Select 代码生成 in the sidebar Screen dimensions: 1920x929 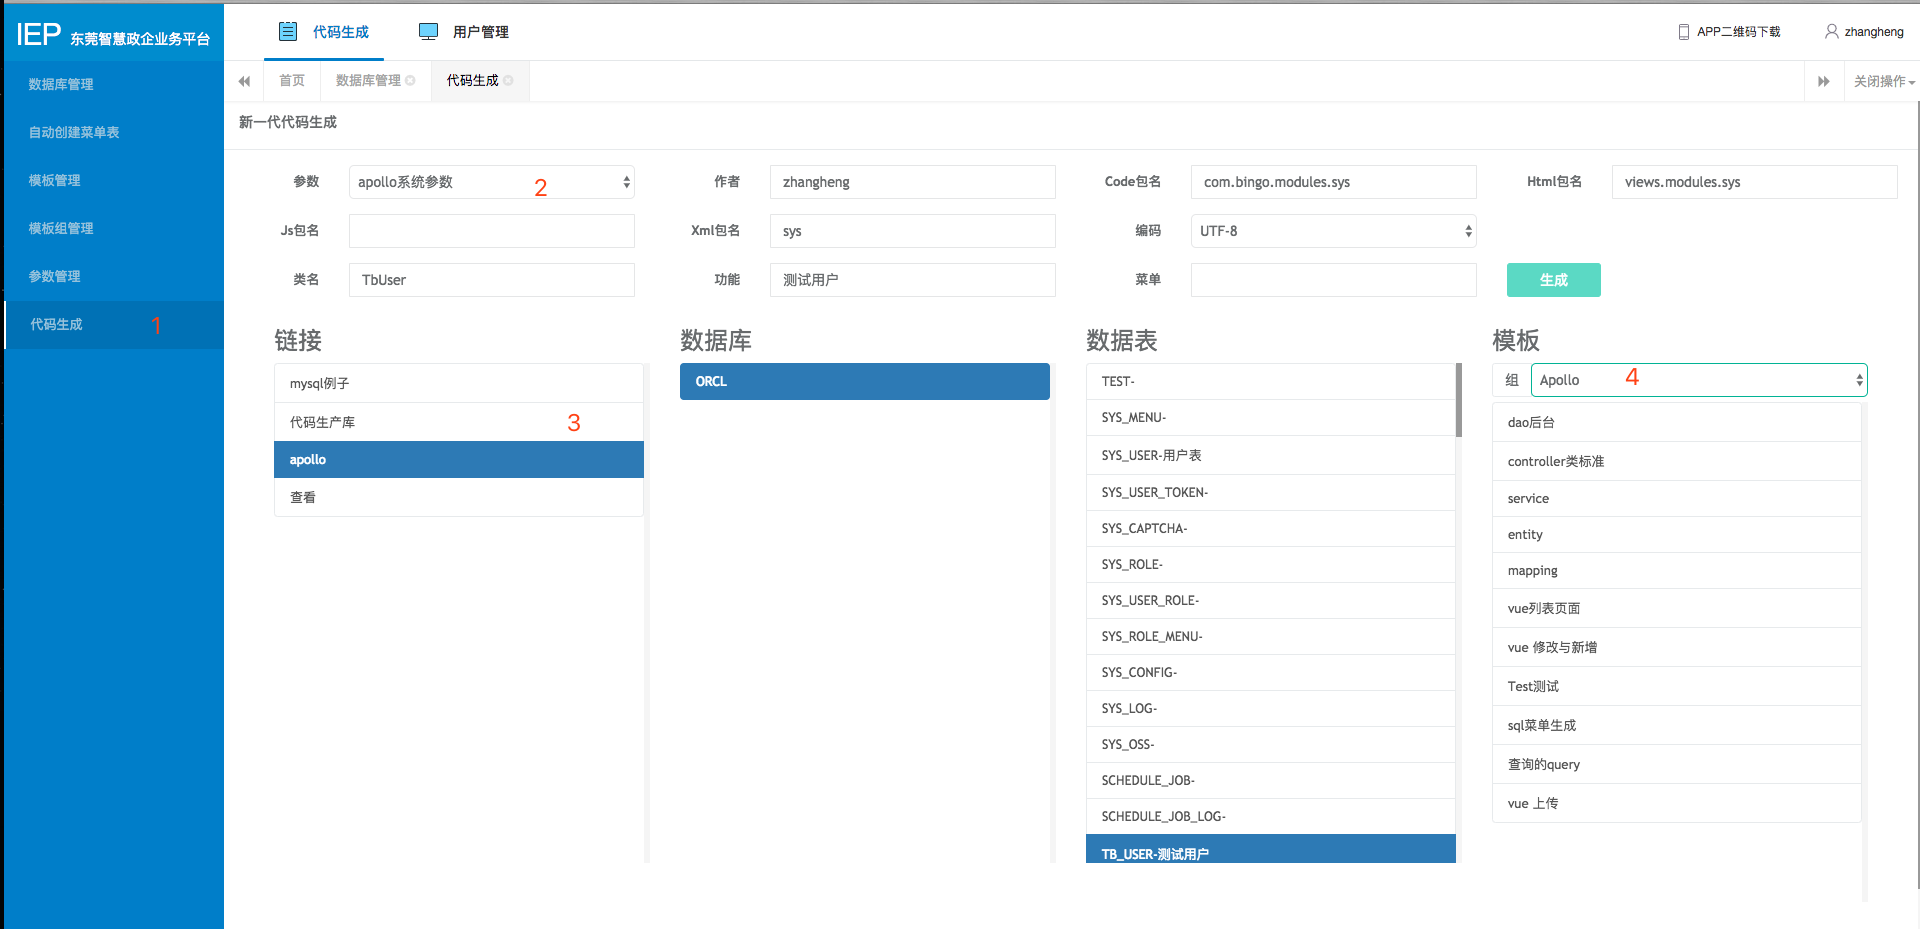click(x=114, y=324)
